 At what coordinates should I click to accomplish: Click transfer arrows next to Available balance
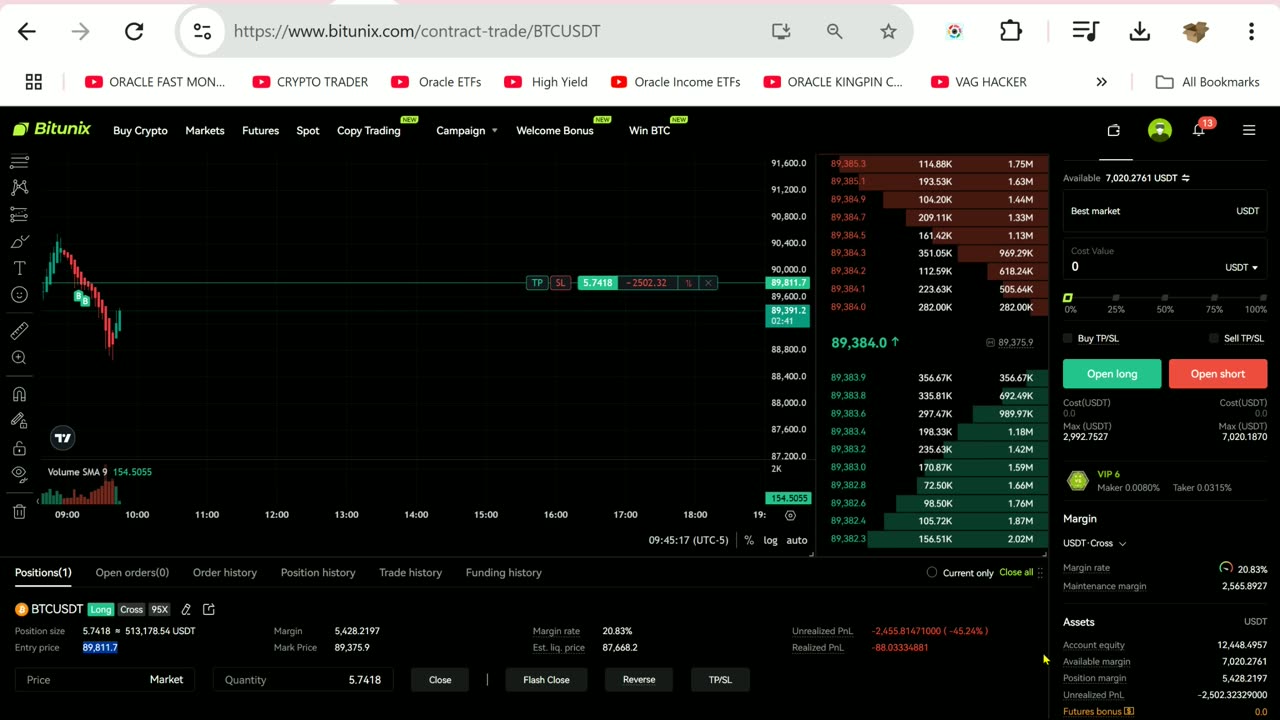1186,178
